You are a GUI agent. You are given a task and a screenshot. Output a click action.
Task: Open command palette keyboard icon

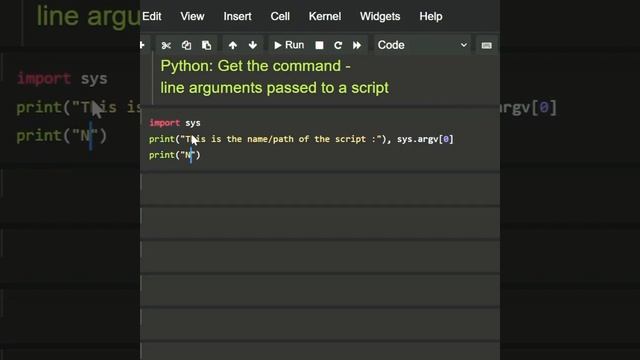coord(486,45)
